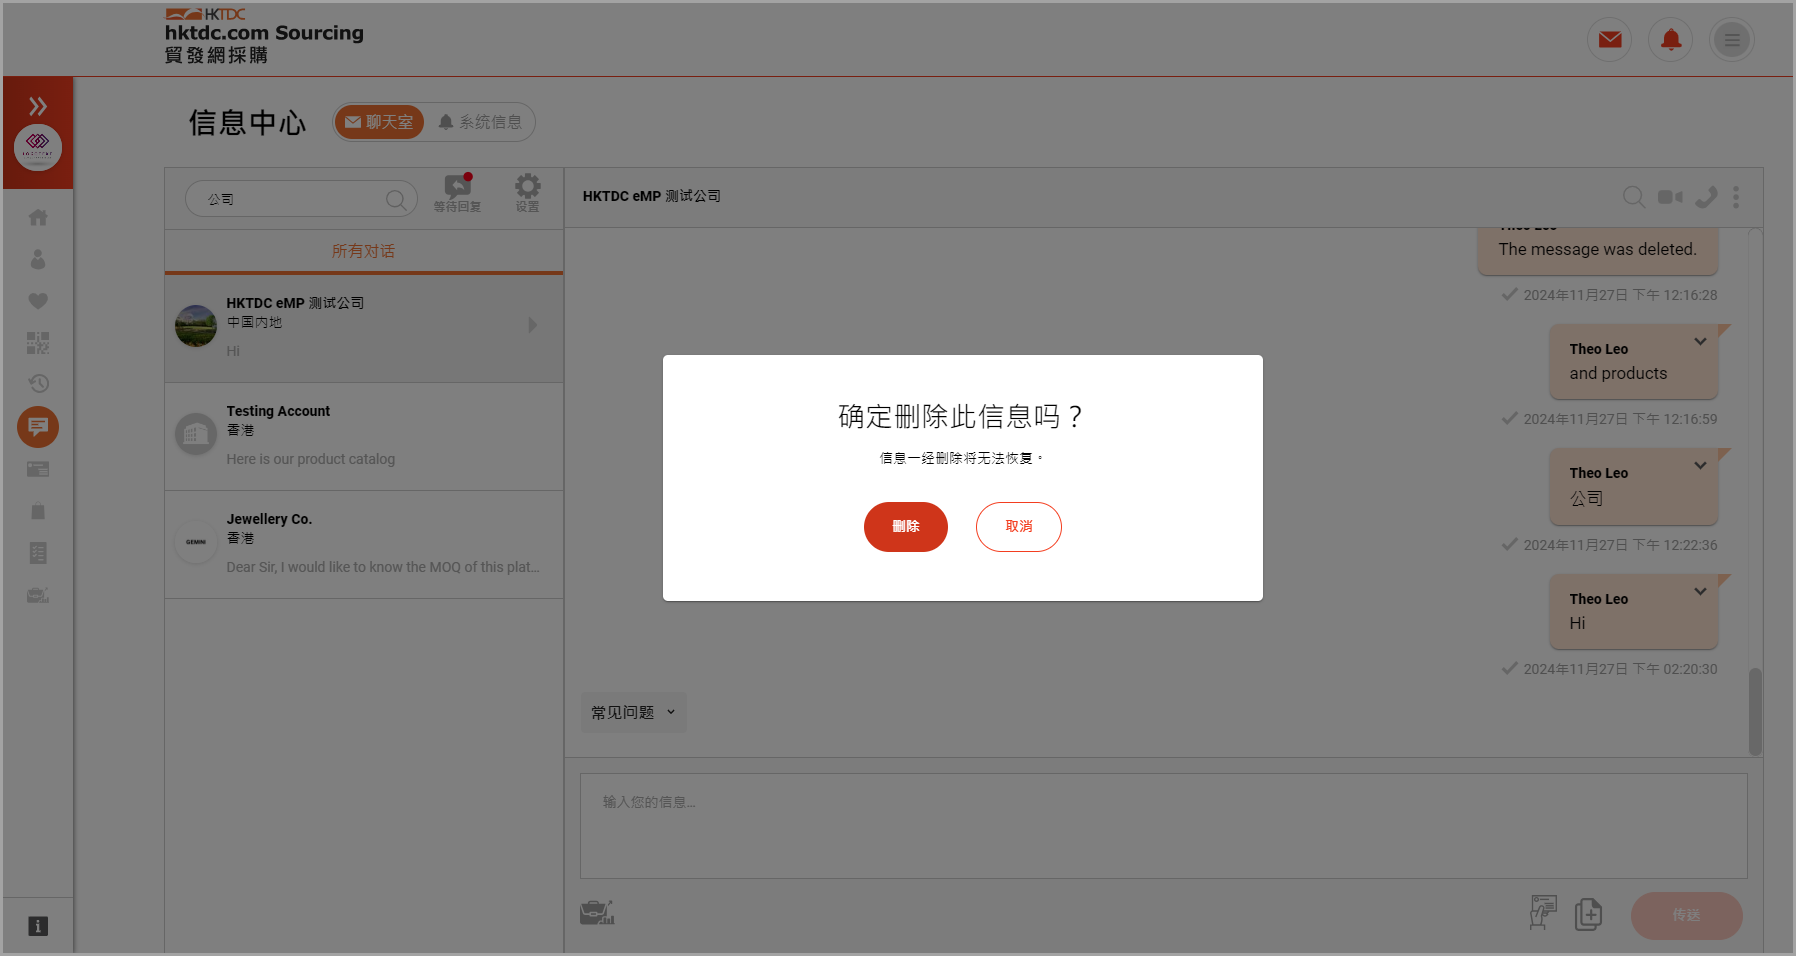Click the company logo avatar in sidebar
This screenshot has width=1796, height=956.
pyautogui.click(x=38, y=148)
